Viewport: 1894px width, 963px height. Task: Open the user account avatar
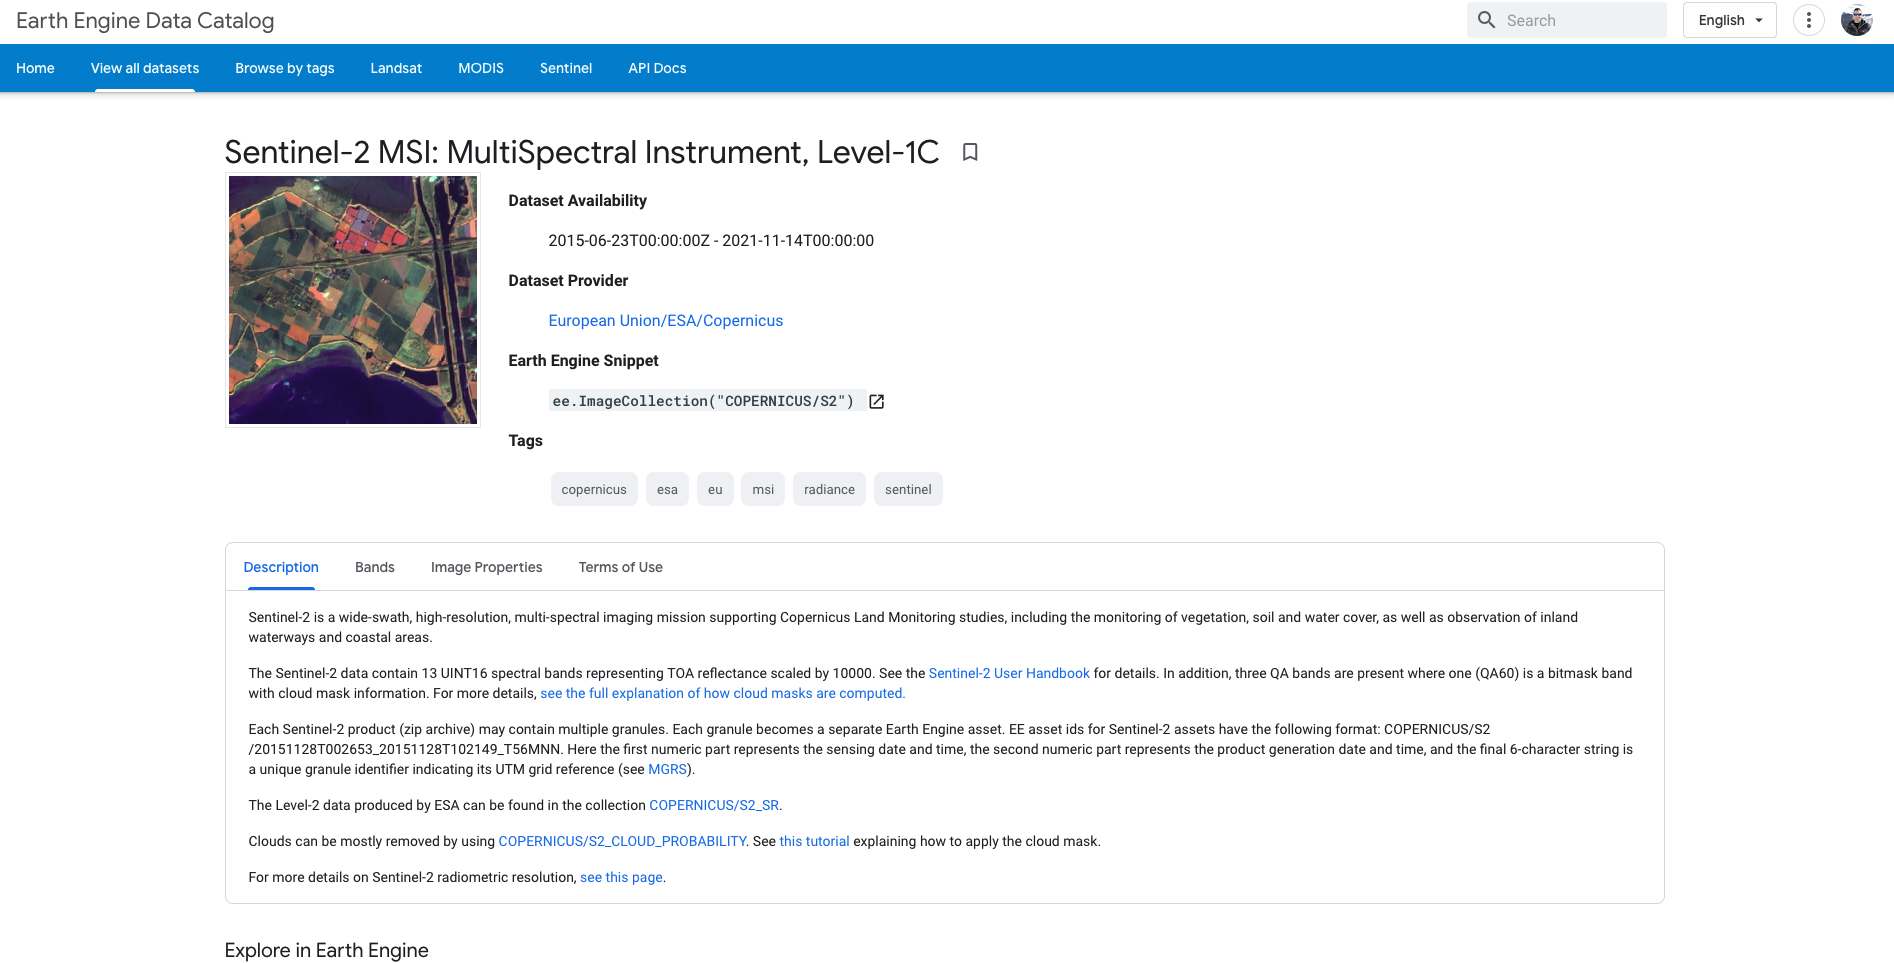click(1856, 20)
